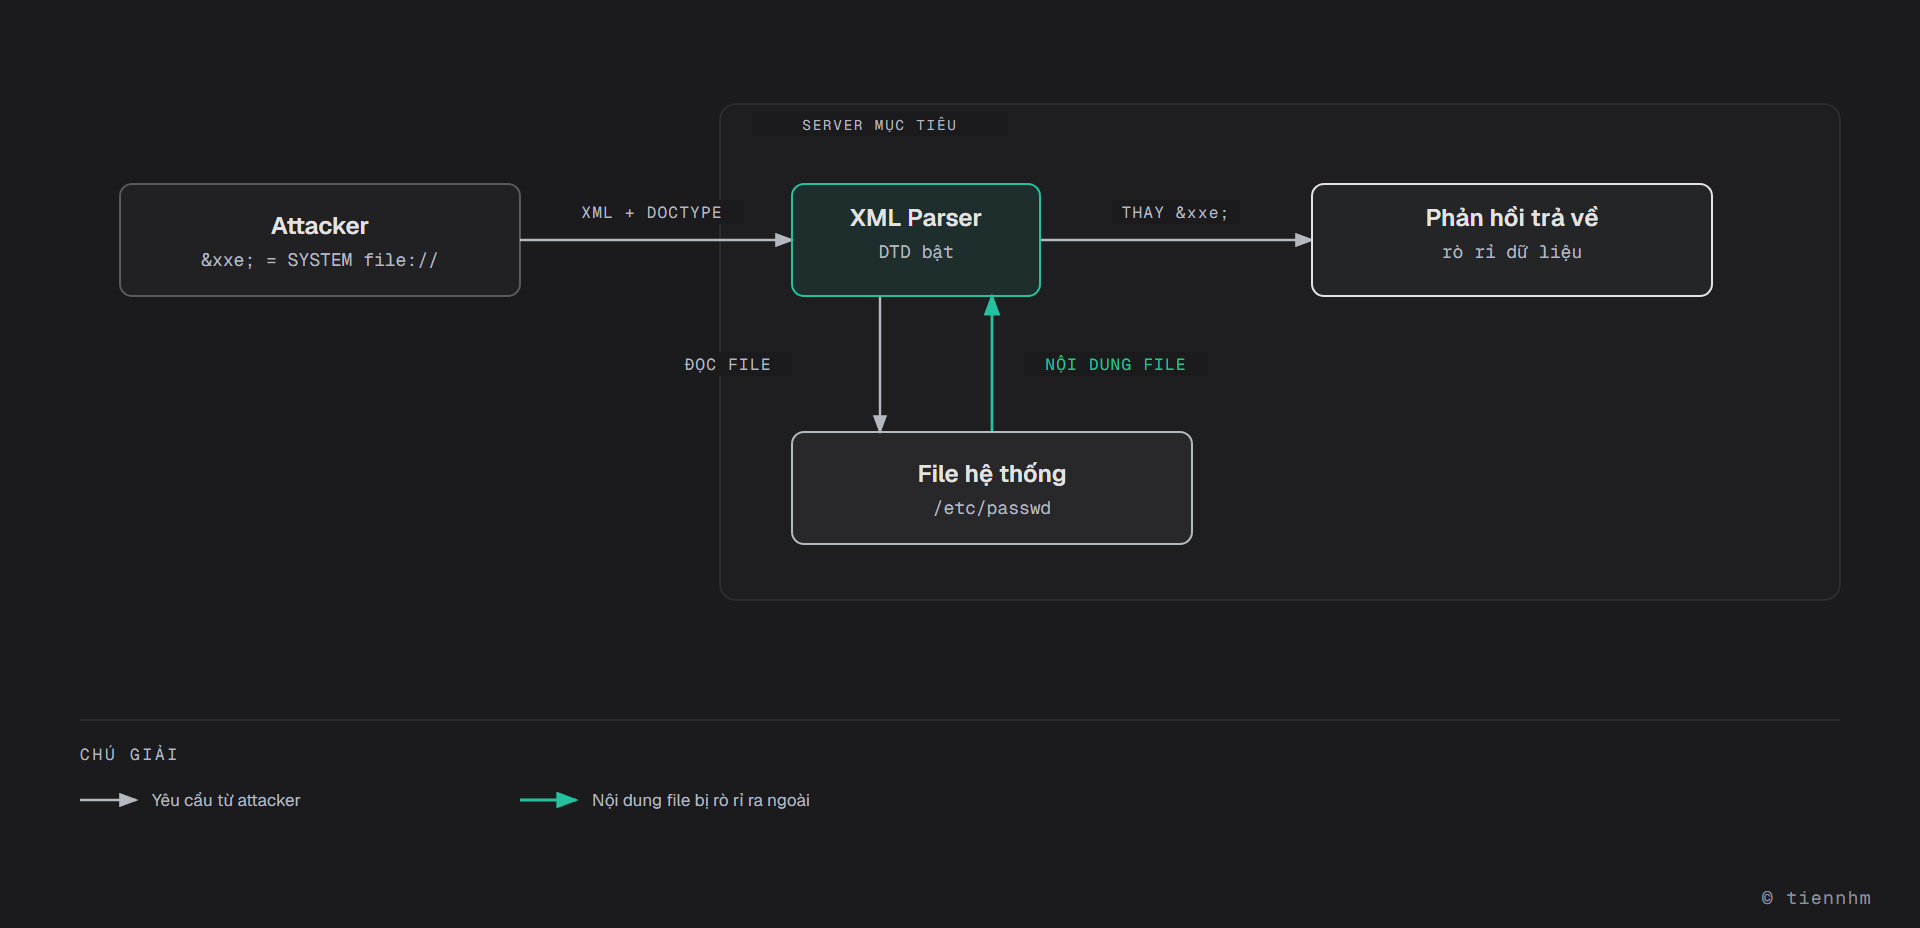Click Nội dung file bị rò rỉ legend text
Viewport: 1920px width, 928px height.
tap(701, 800)
